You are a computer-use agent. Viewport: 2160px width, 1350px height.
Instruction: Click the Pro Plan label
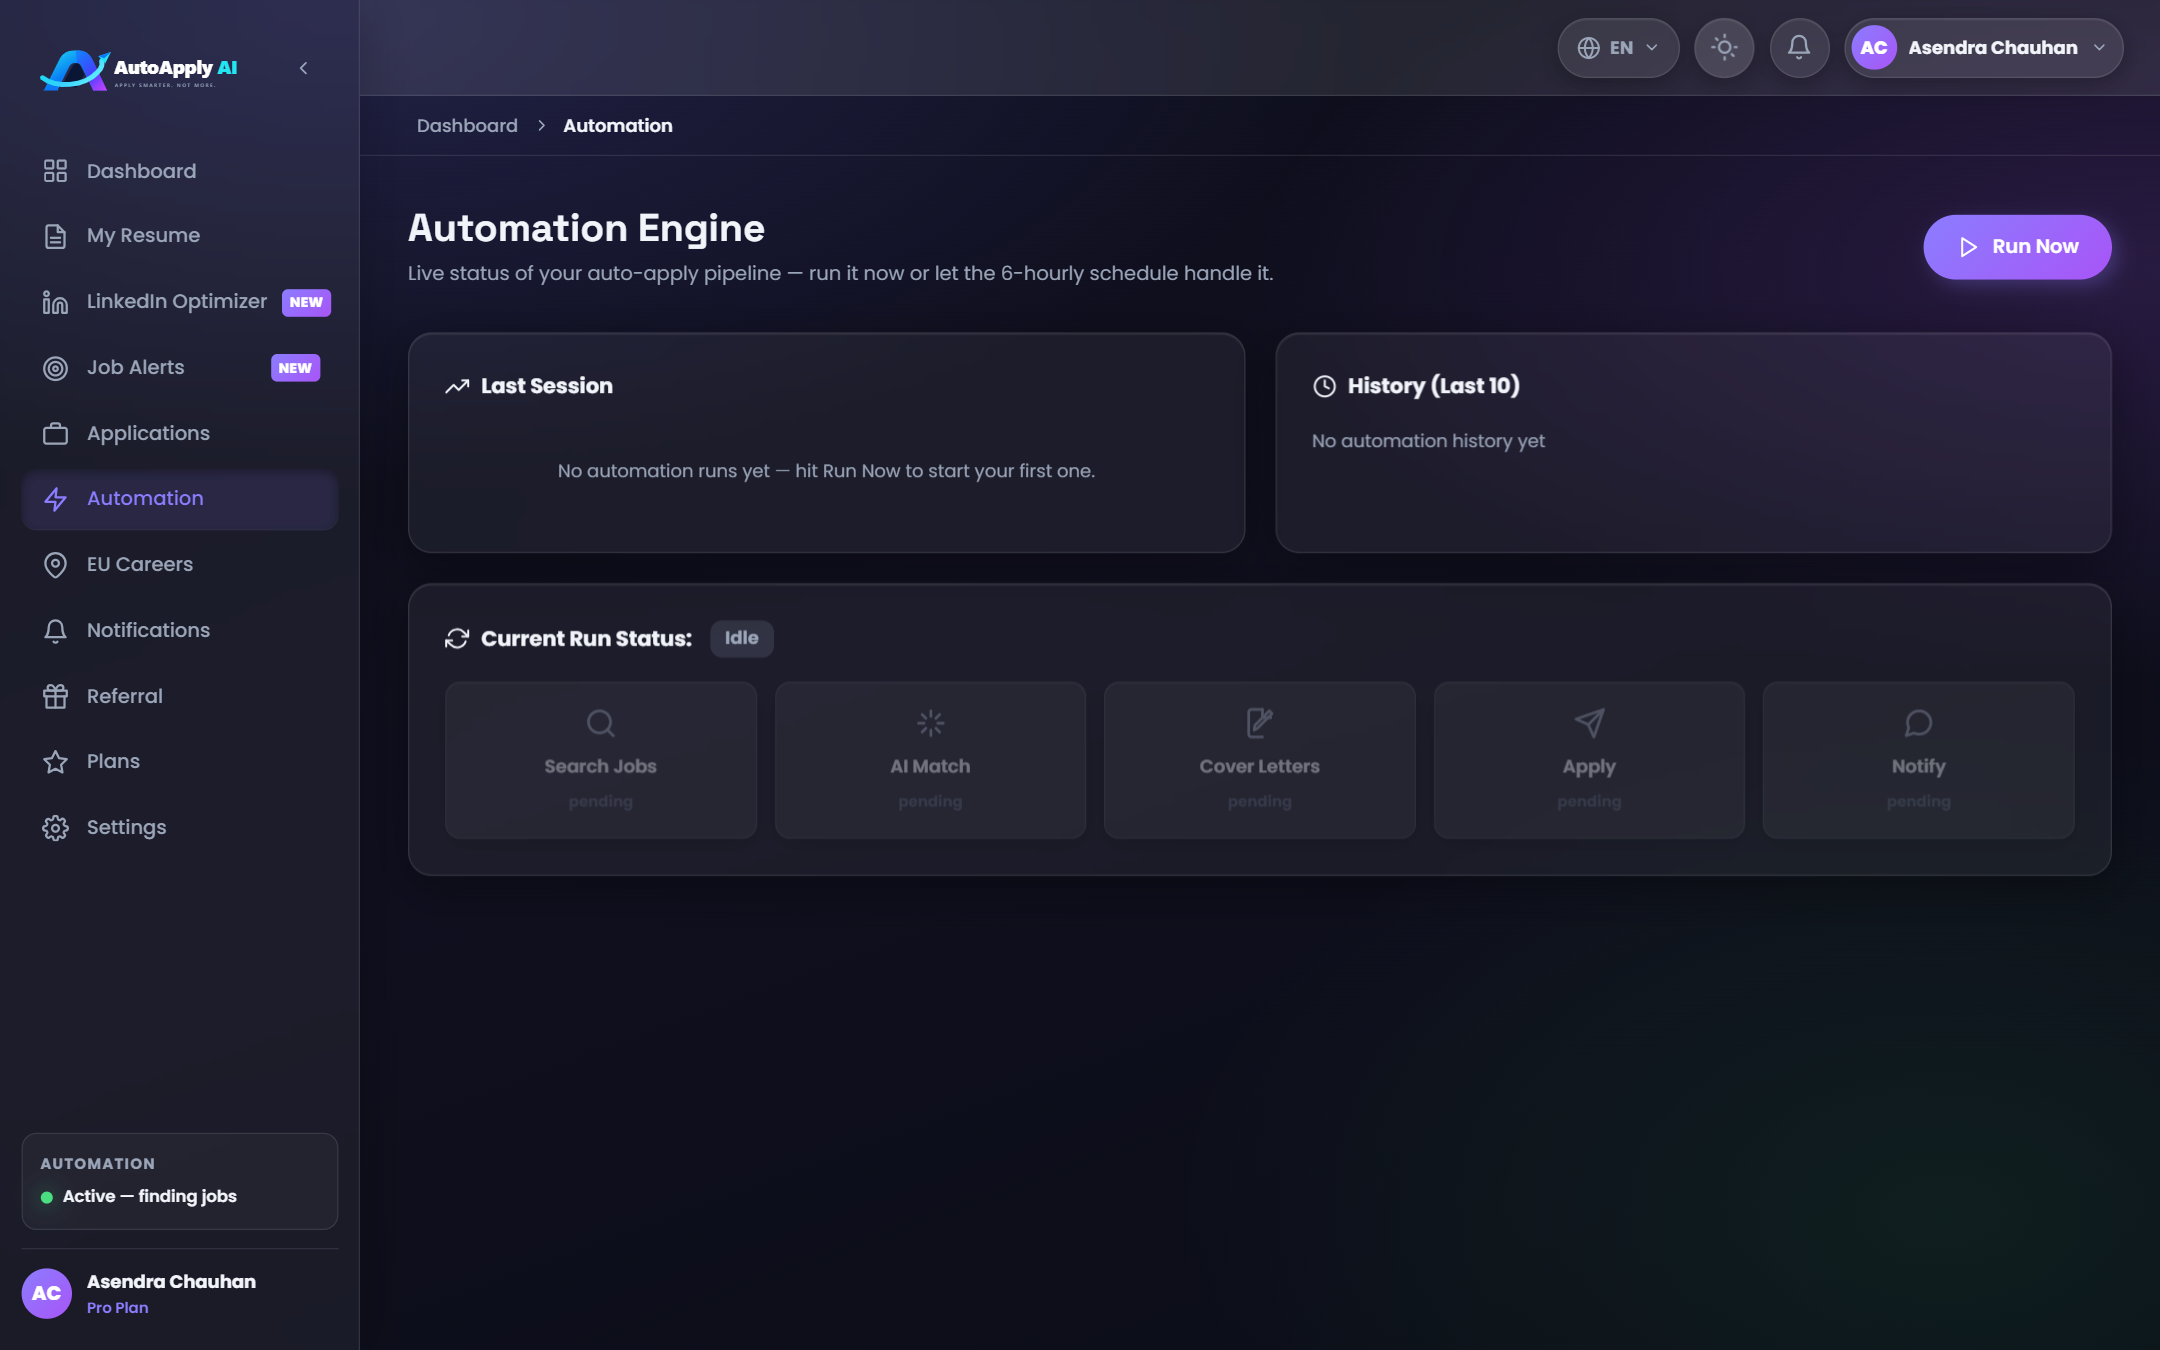(117, 1308)
